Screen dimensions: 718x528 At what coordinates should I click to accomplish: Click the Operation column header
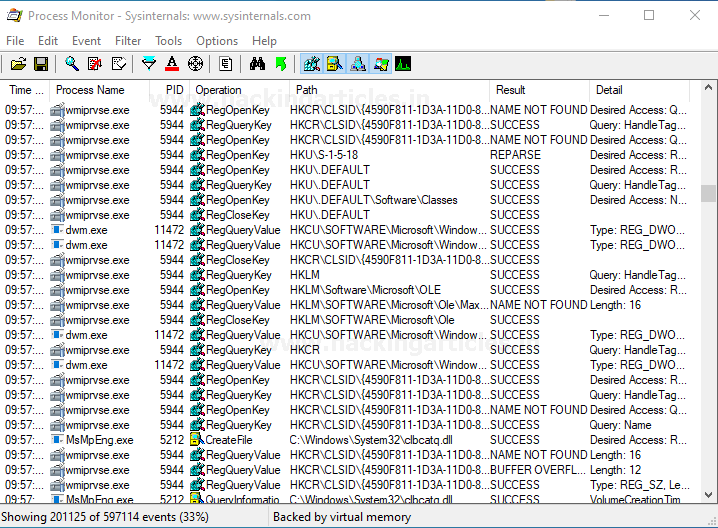pyautogui.click(x=239, y=90)
